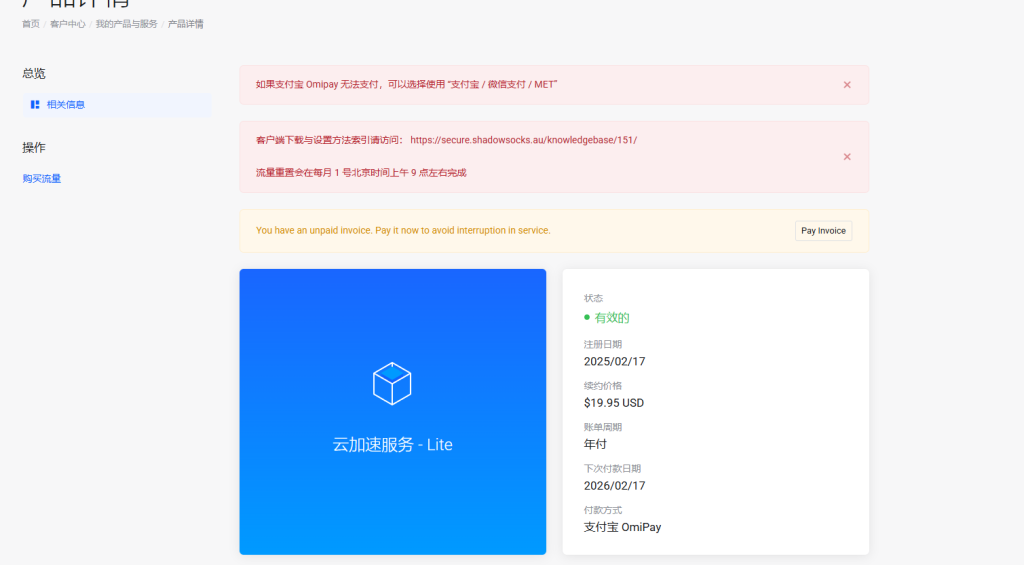Select next payment date 2026/02/17
Viewport: 1024px width, 565px height.
tap(615, 486)
